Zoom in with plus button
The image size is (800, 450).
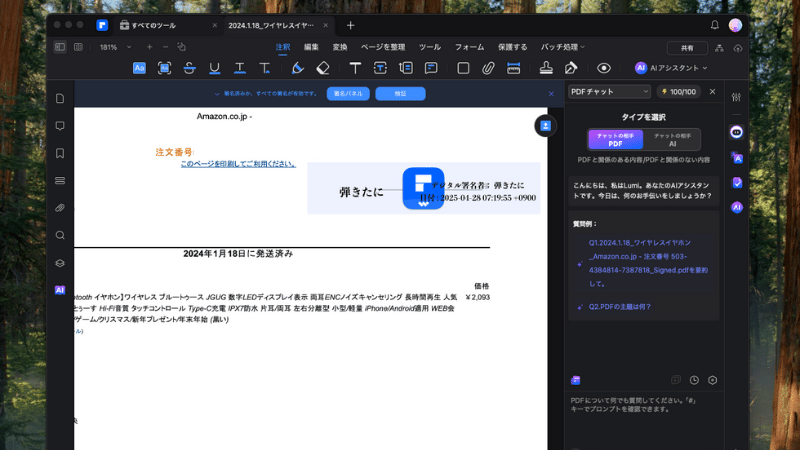149,47
